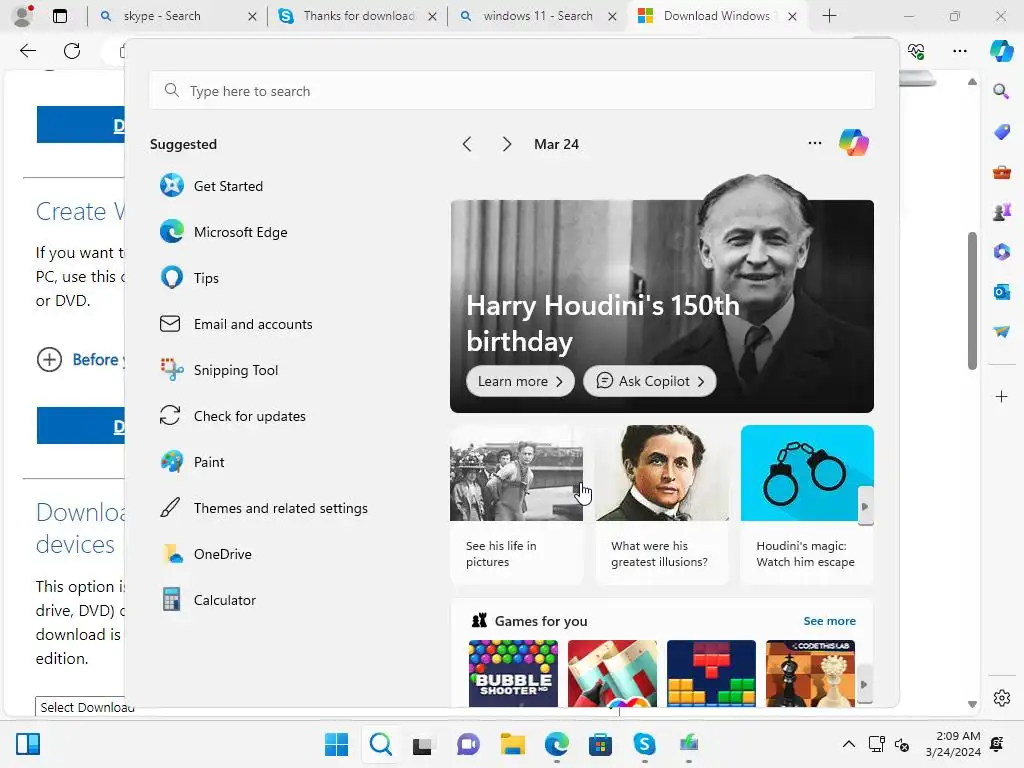Click the Copilot icon in search panel
Viewport: 1024px width, 768px height.
tap(854, 143)
